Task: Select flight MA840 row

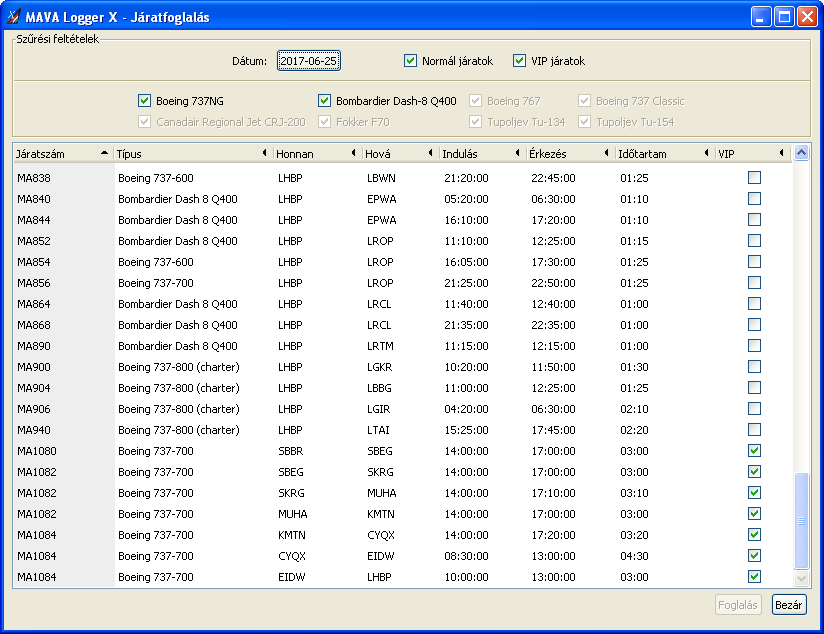Action: coord(402,199)
